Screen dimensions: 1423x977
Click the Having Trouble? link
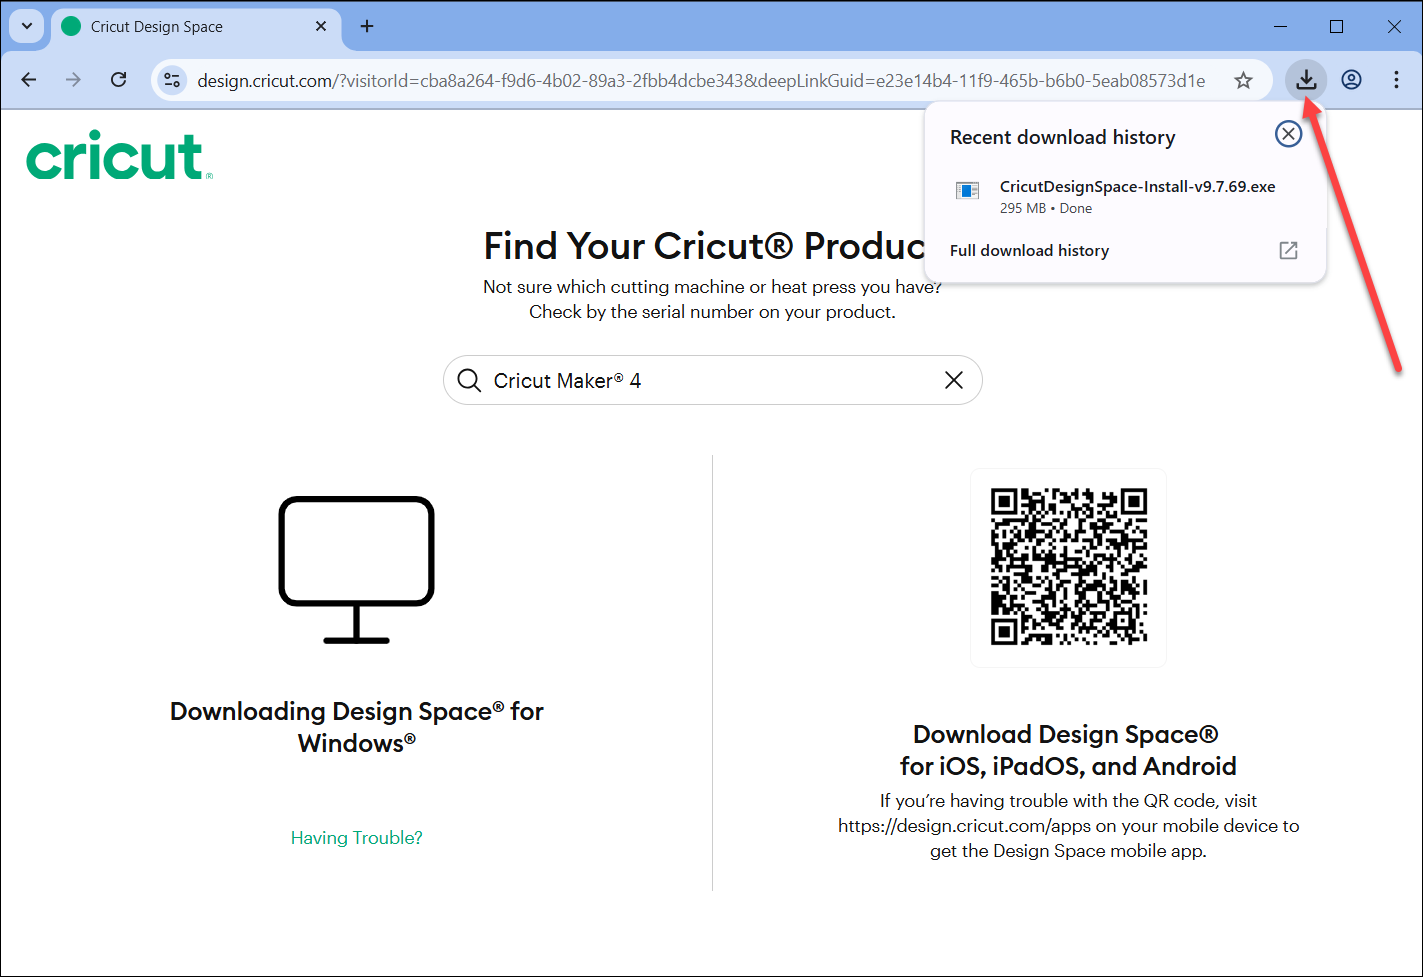(x=356, y=837)
